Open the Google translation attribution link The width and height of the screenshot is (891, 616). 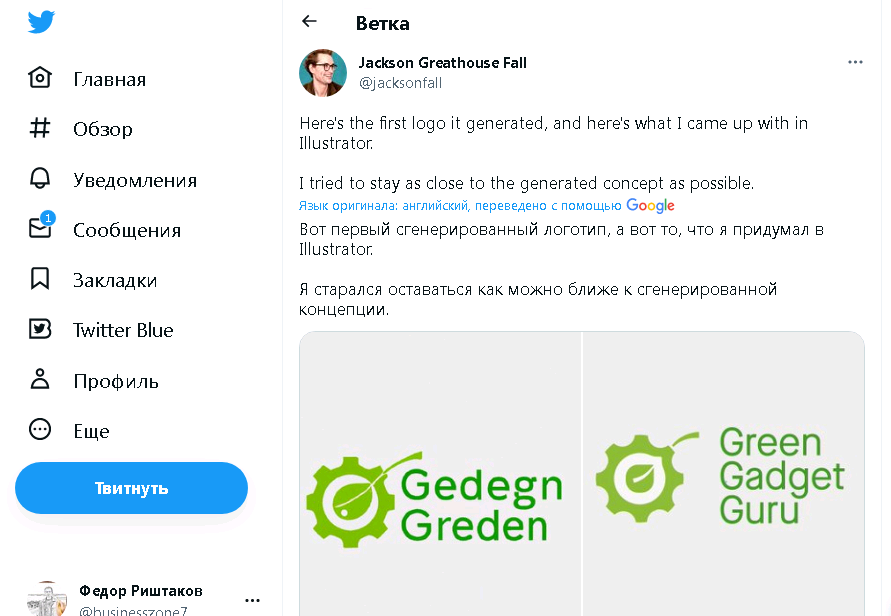650,205
